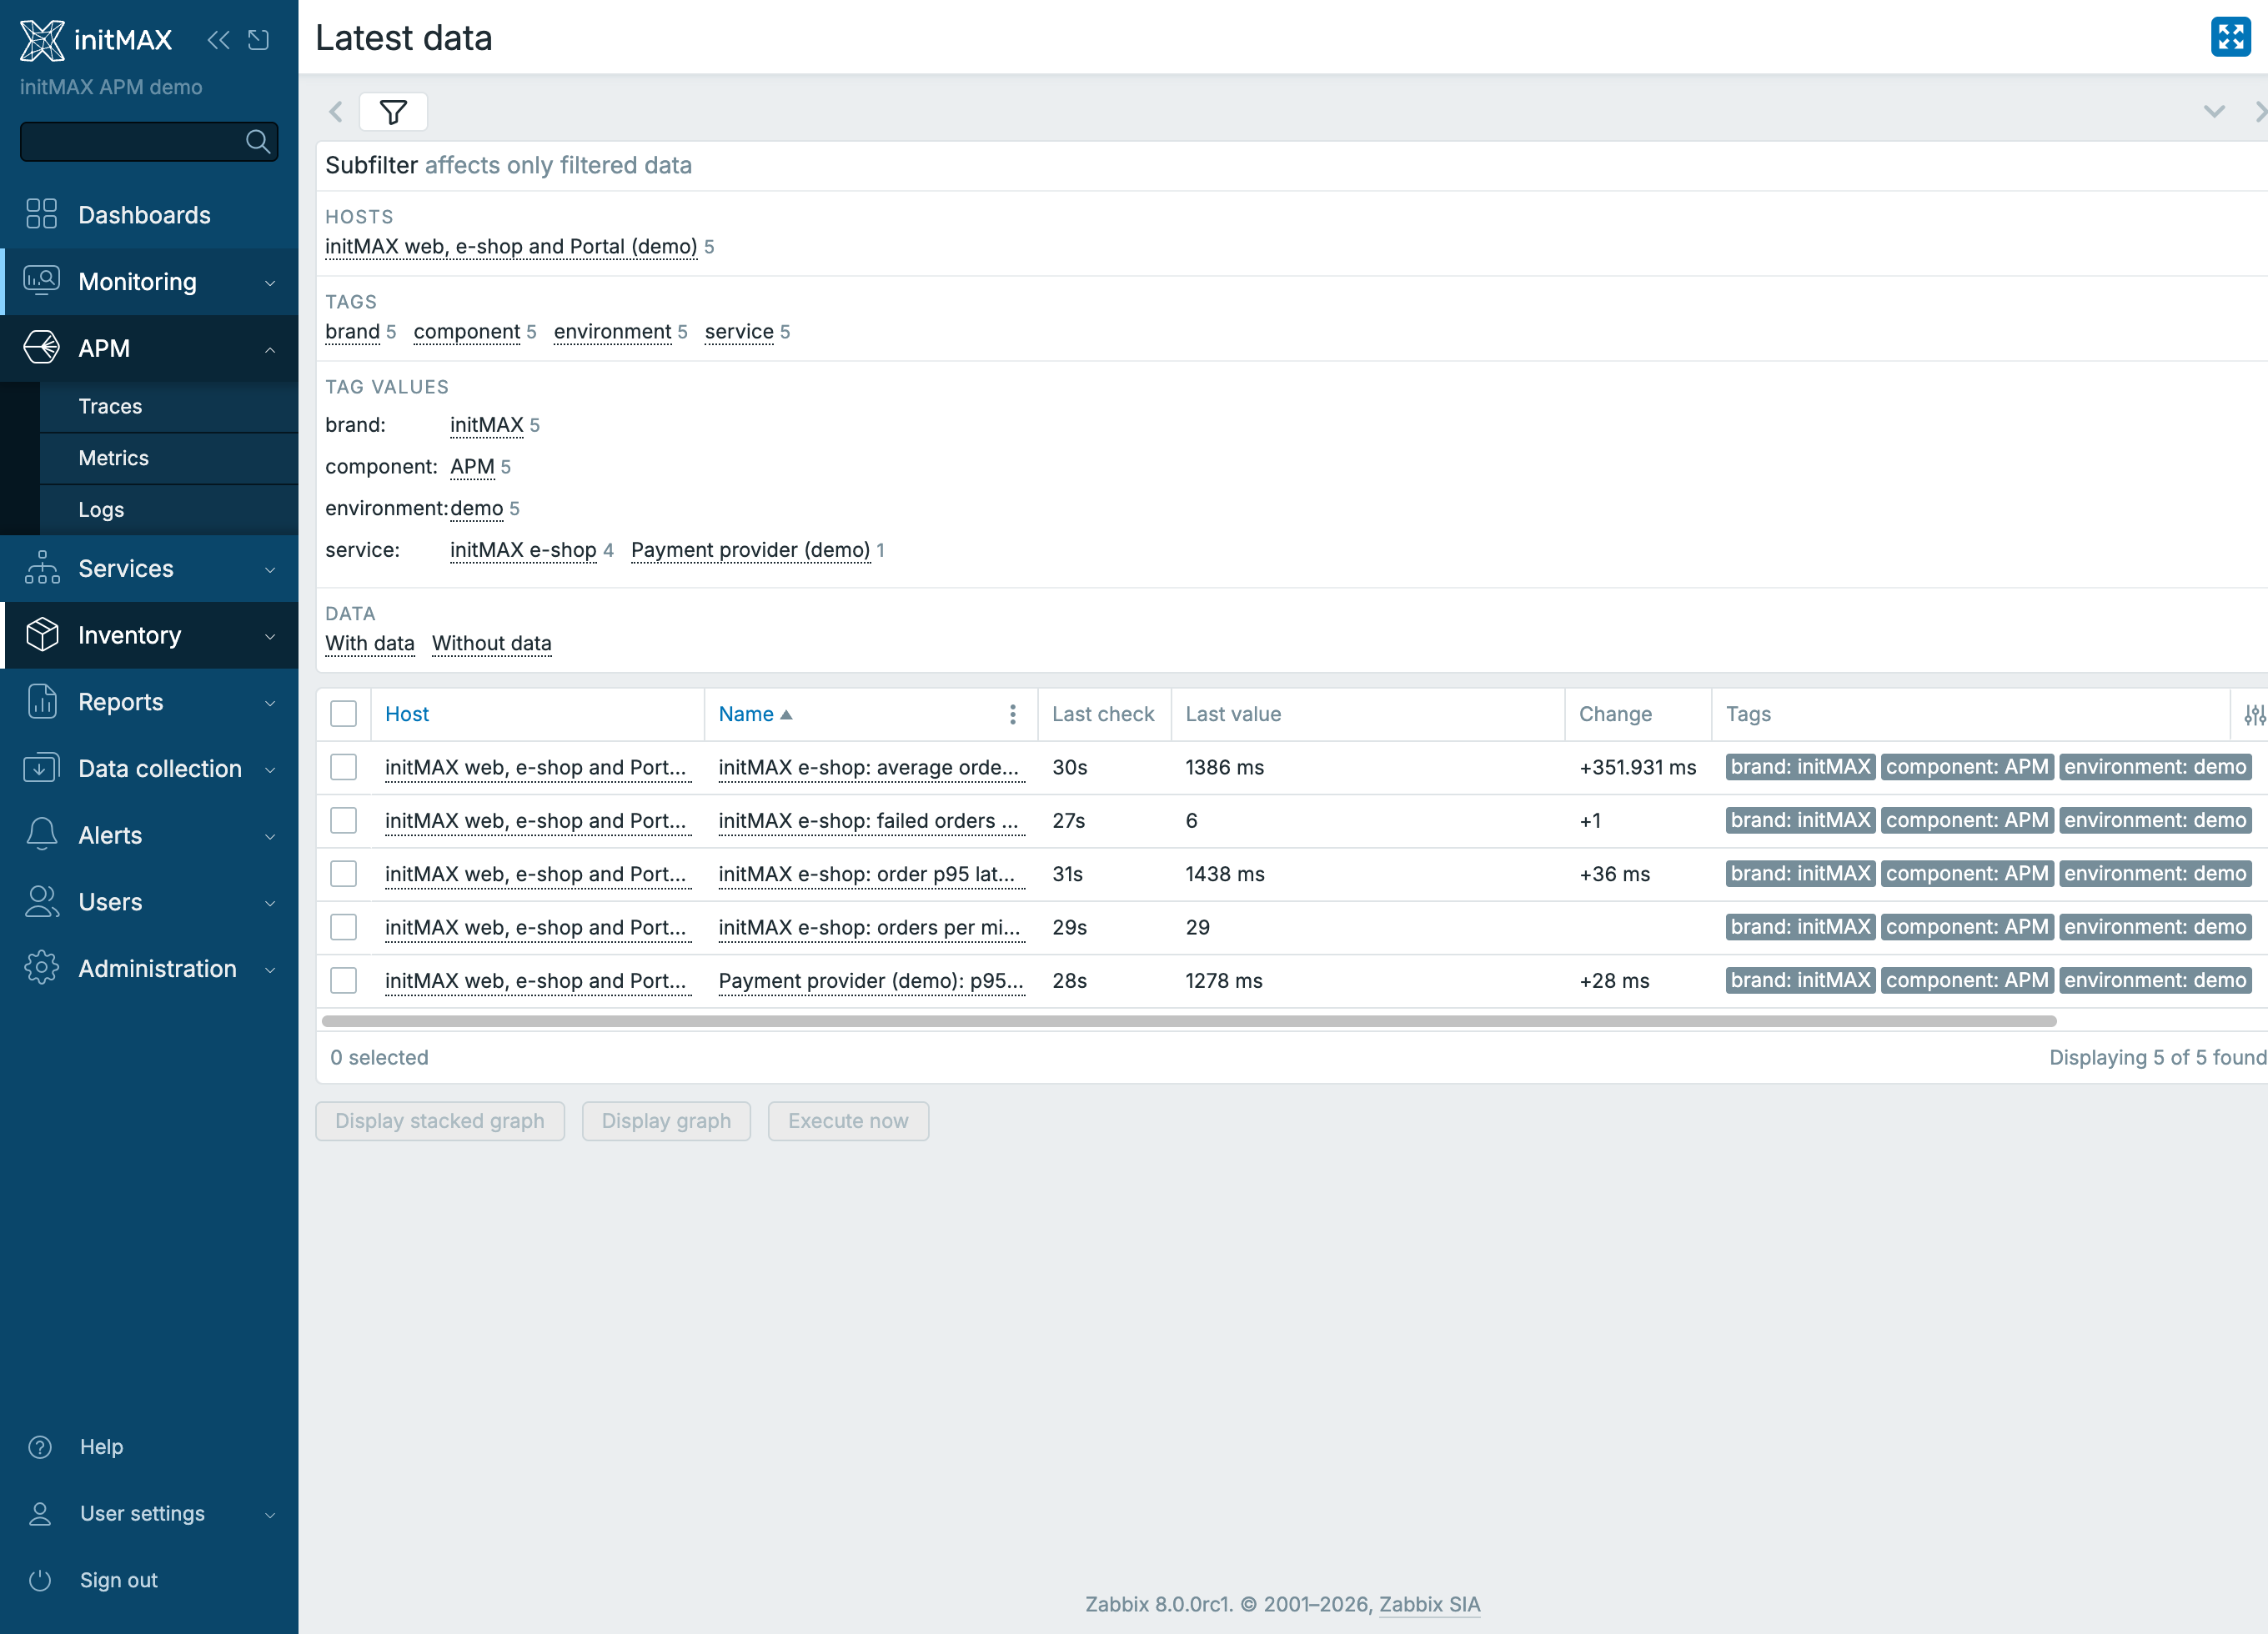Screen dimensions: 2268x1634
Task: Filter by host initMAX web, e-shop and Portal
Action: (511, 247)
